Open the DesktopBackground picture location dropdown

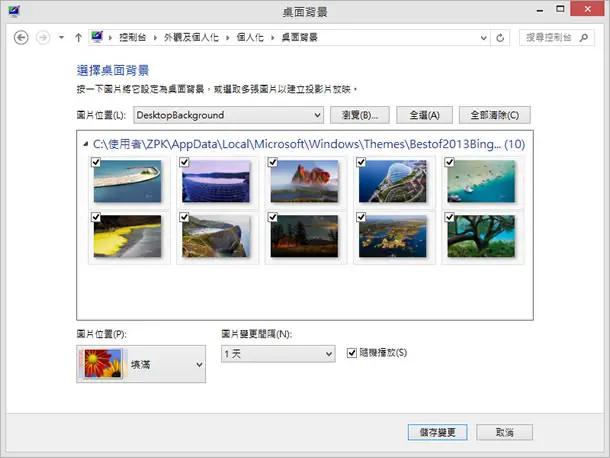228,115
